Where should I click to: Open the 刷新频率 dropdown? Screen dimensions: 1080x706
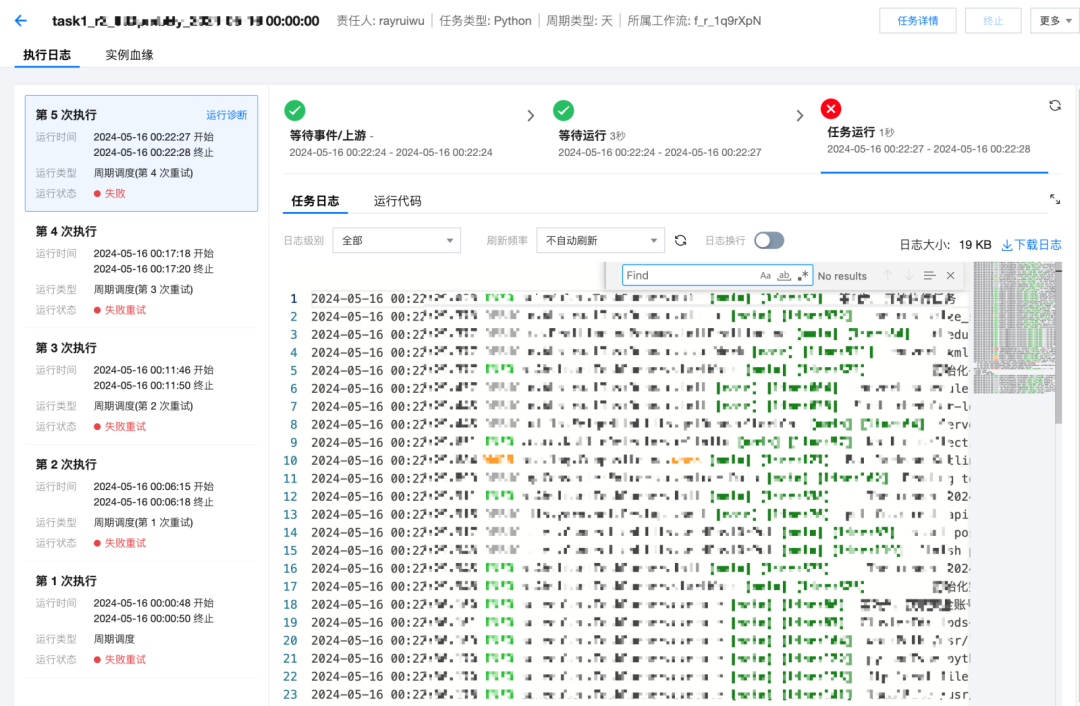point(601,240)
